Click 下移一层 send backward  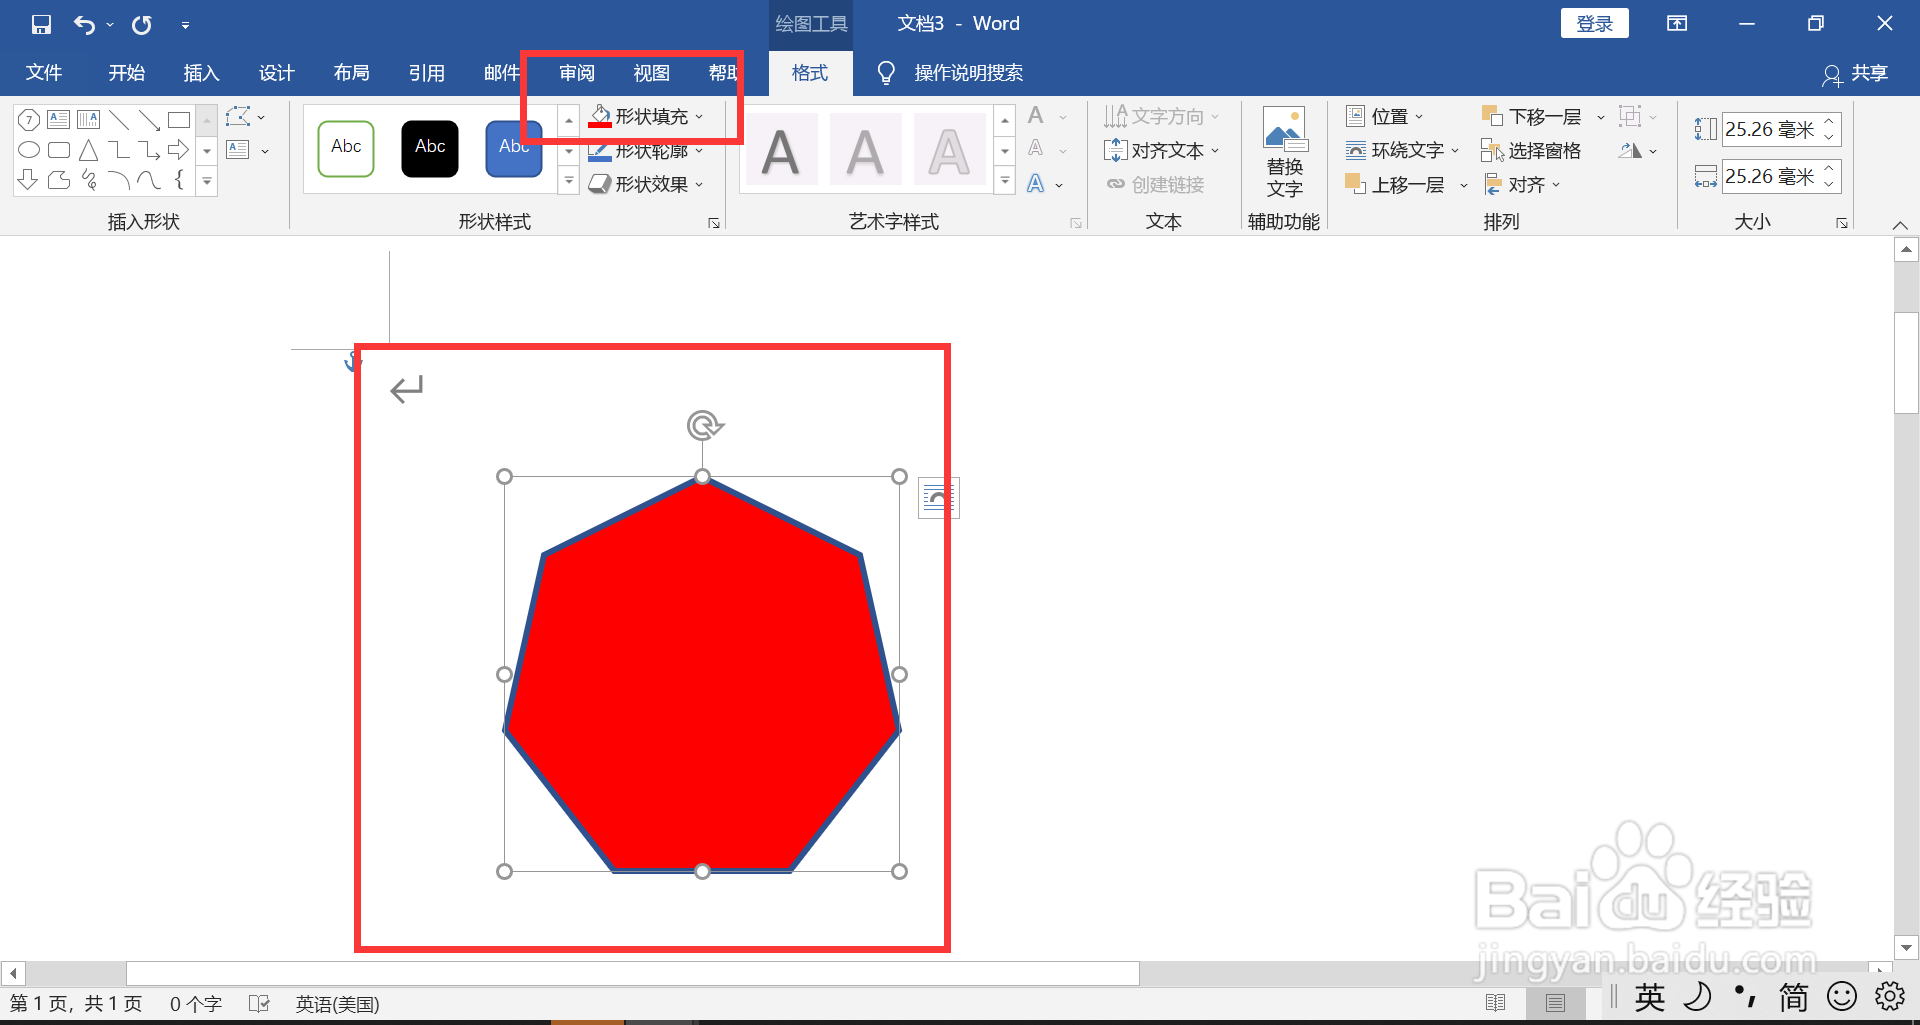pyautogui.click(x=1533, y=117)
